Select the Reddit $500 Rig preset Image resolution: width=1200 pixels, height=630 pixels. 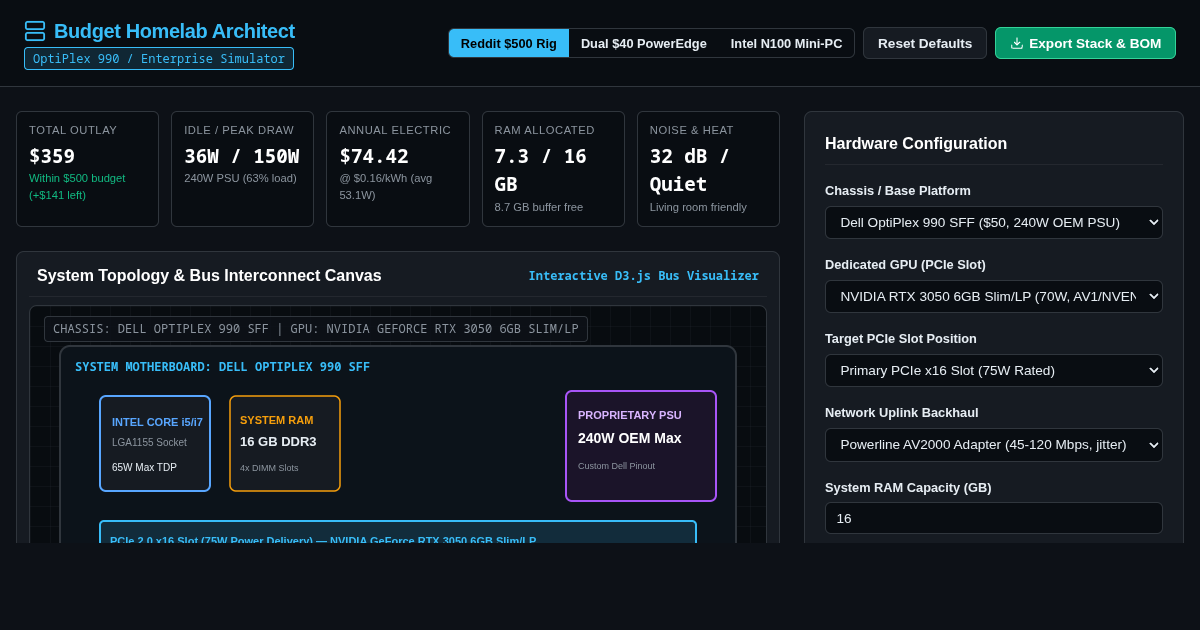[509, 43]
